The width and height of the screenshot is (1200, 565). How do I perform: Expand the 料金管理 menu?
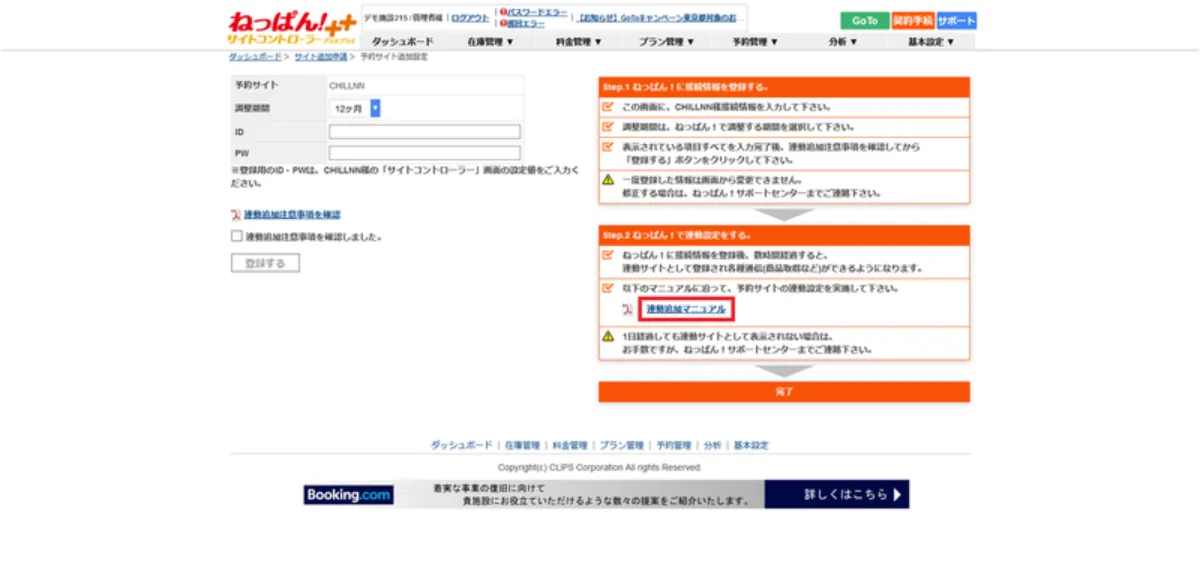(x=579, y=42)
